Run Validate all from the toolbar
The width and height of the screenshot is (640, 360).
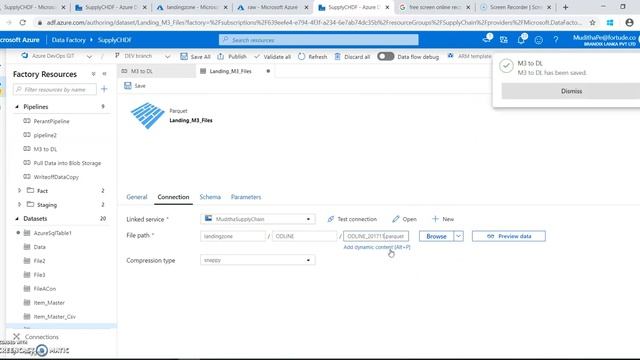tap(272, 56)
